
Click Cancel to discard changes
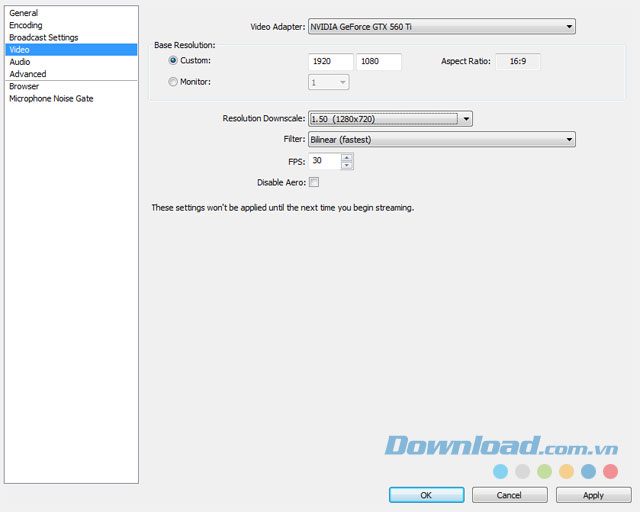coord(509,495)
